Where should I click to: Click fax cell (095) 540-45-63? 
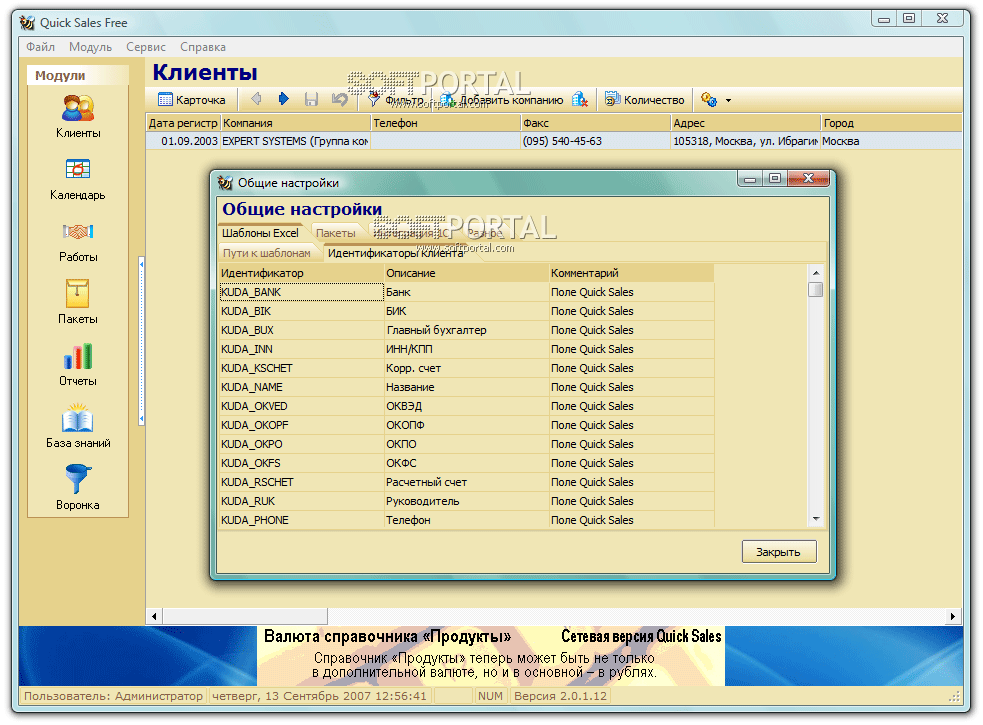click(x=595, y=141)
